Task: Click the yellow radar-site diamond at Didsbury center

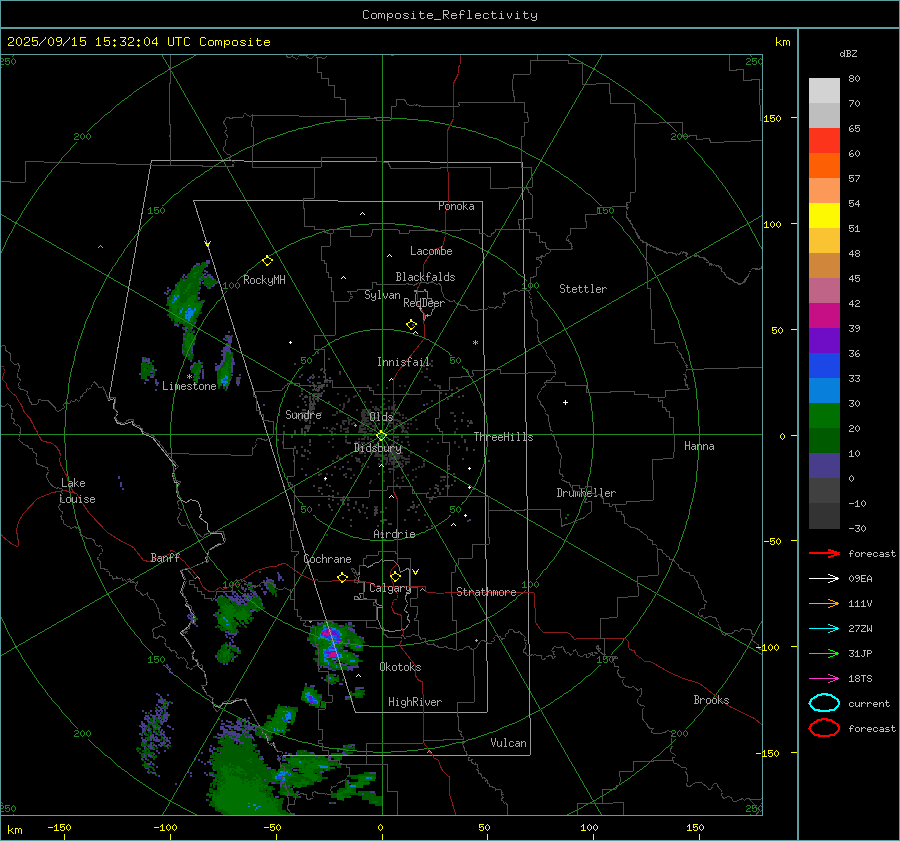Action: (x=382, y=436)
